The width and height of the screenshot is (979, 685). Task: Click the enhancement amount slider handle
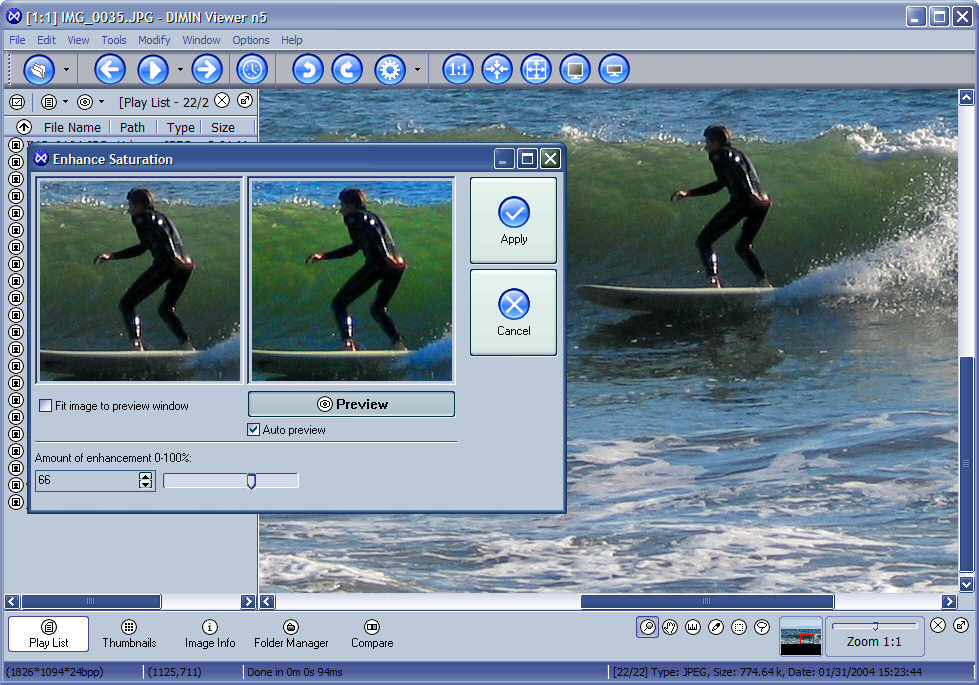tap(251, 481)
